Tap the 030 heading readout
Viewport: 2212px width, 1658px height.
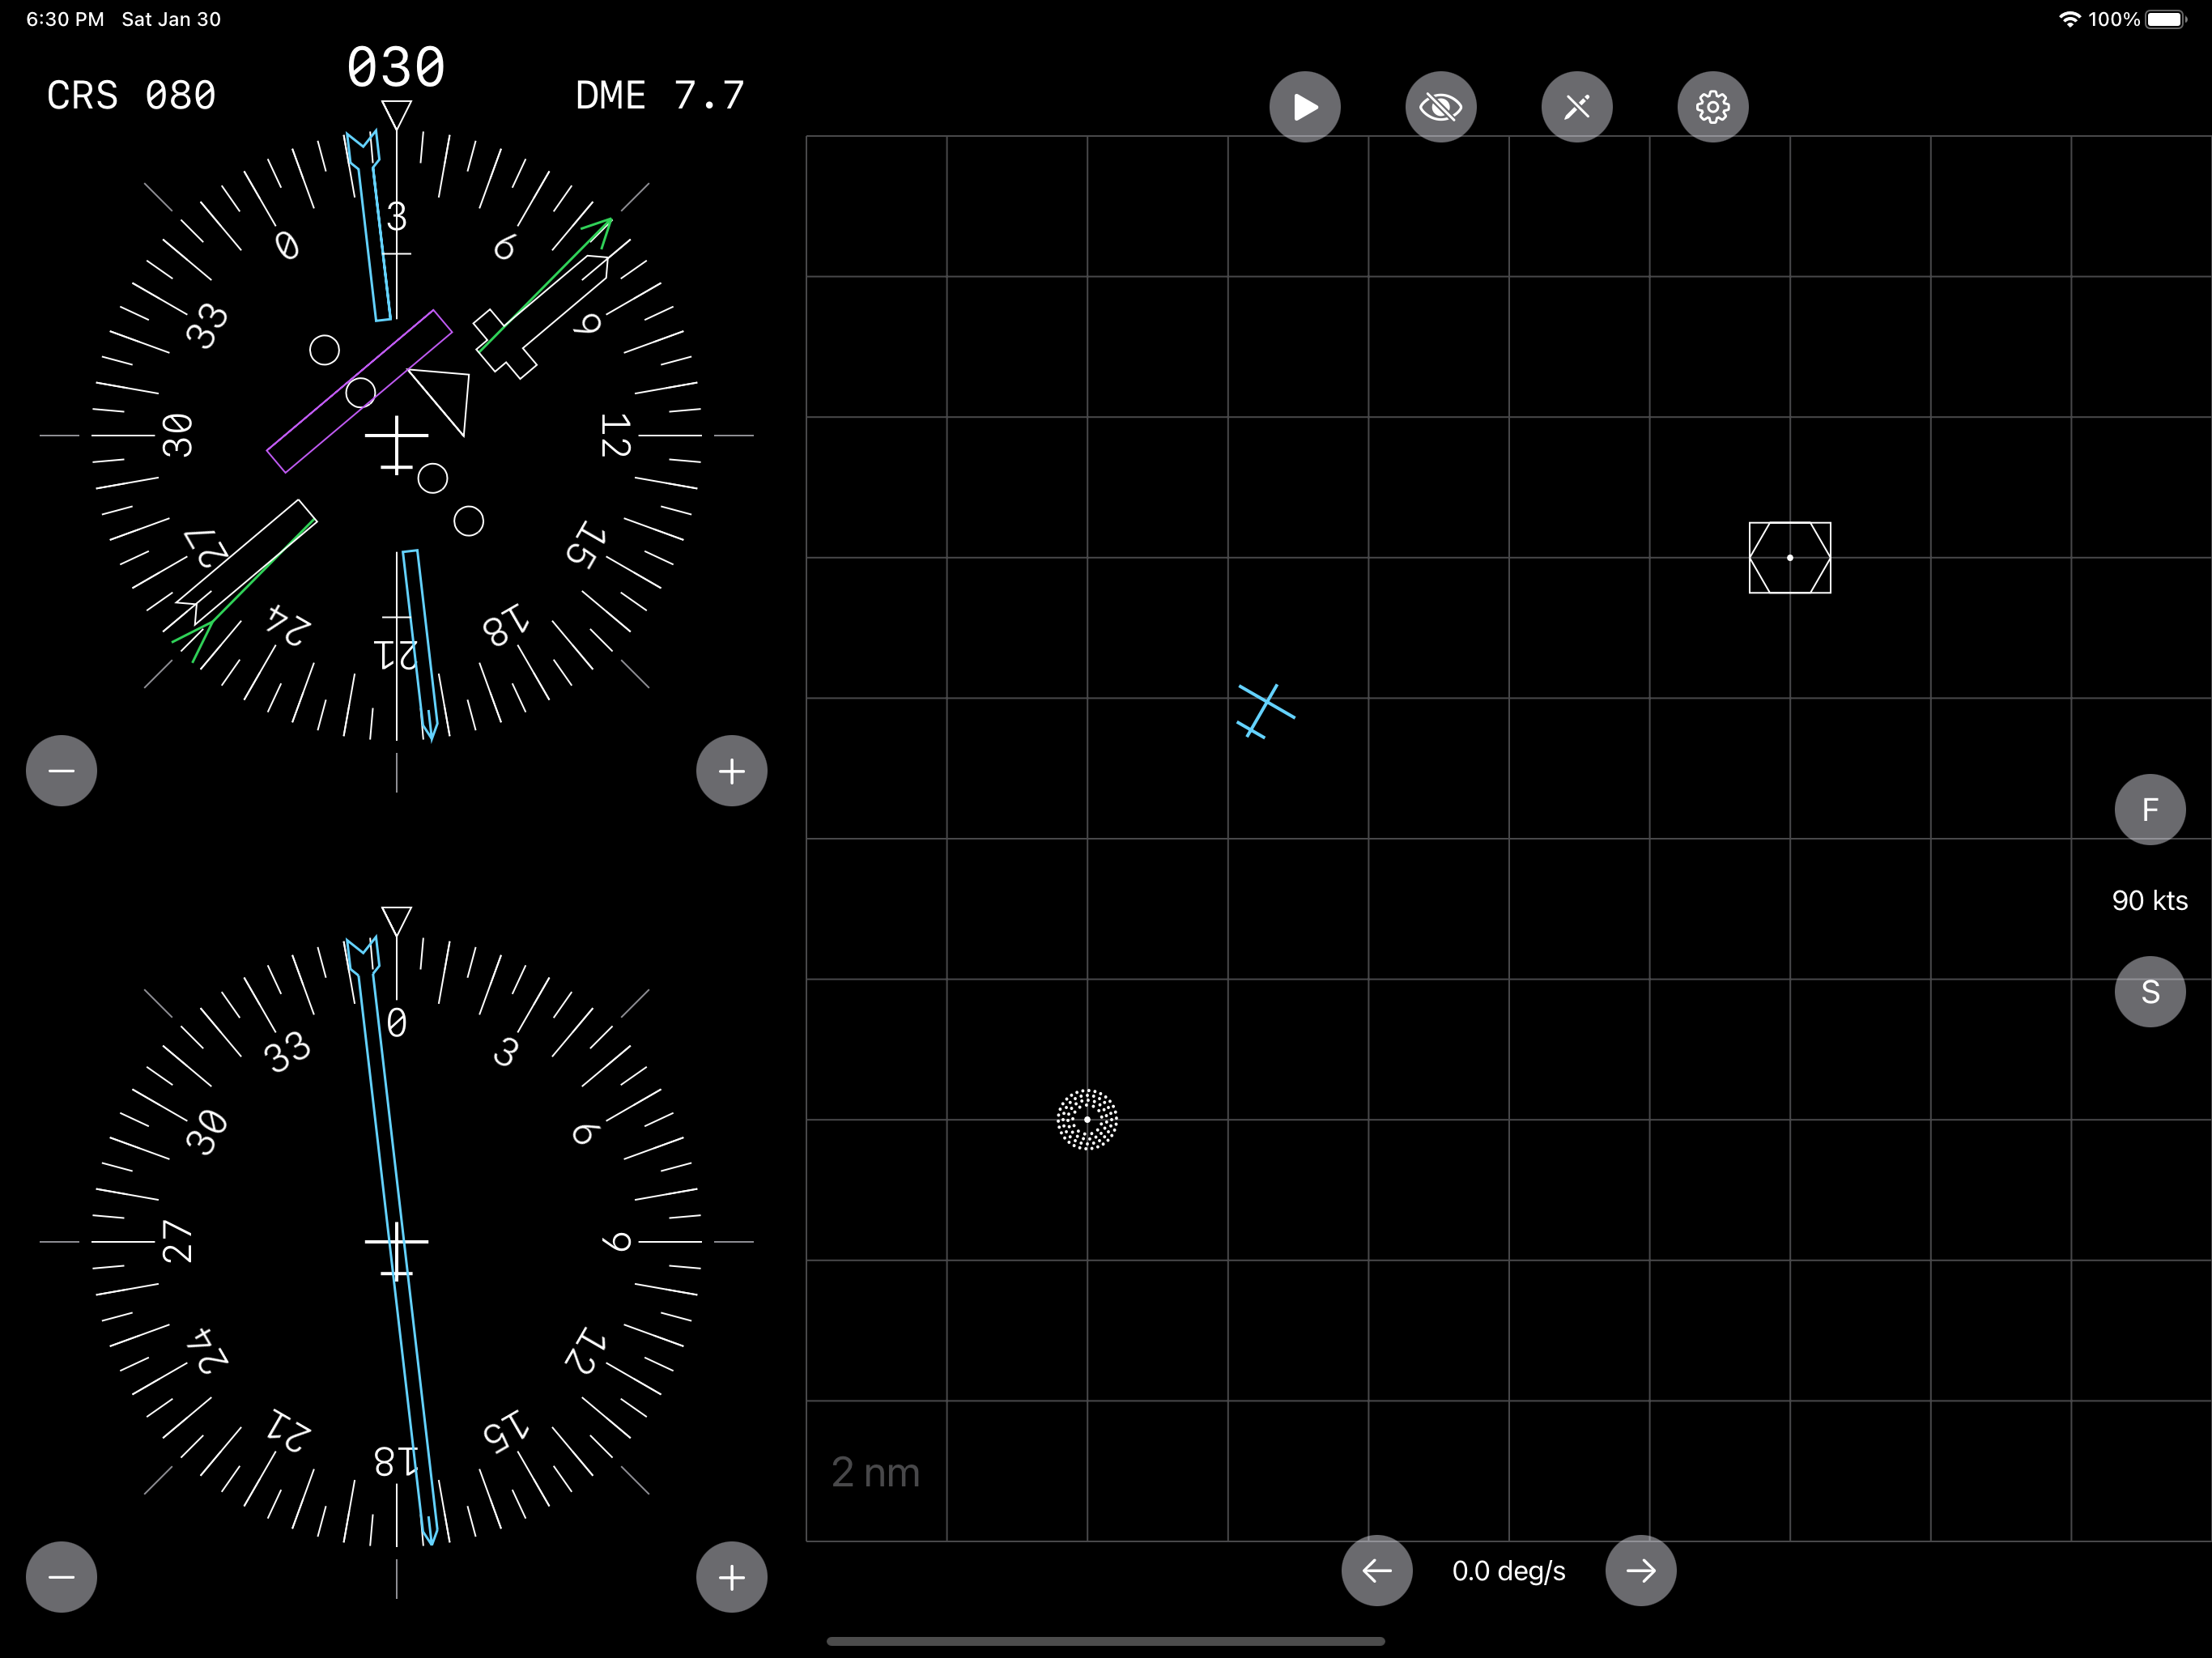tap(396, 68)
